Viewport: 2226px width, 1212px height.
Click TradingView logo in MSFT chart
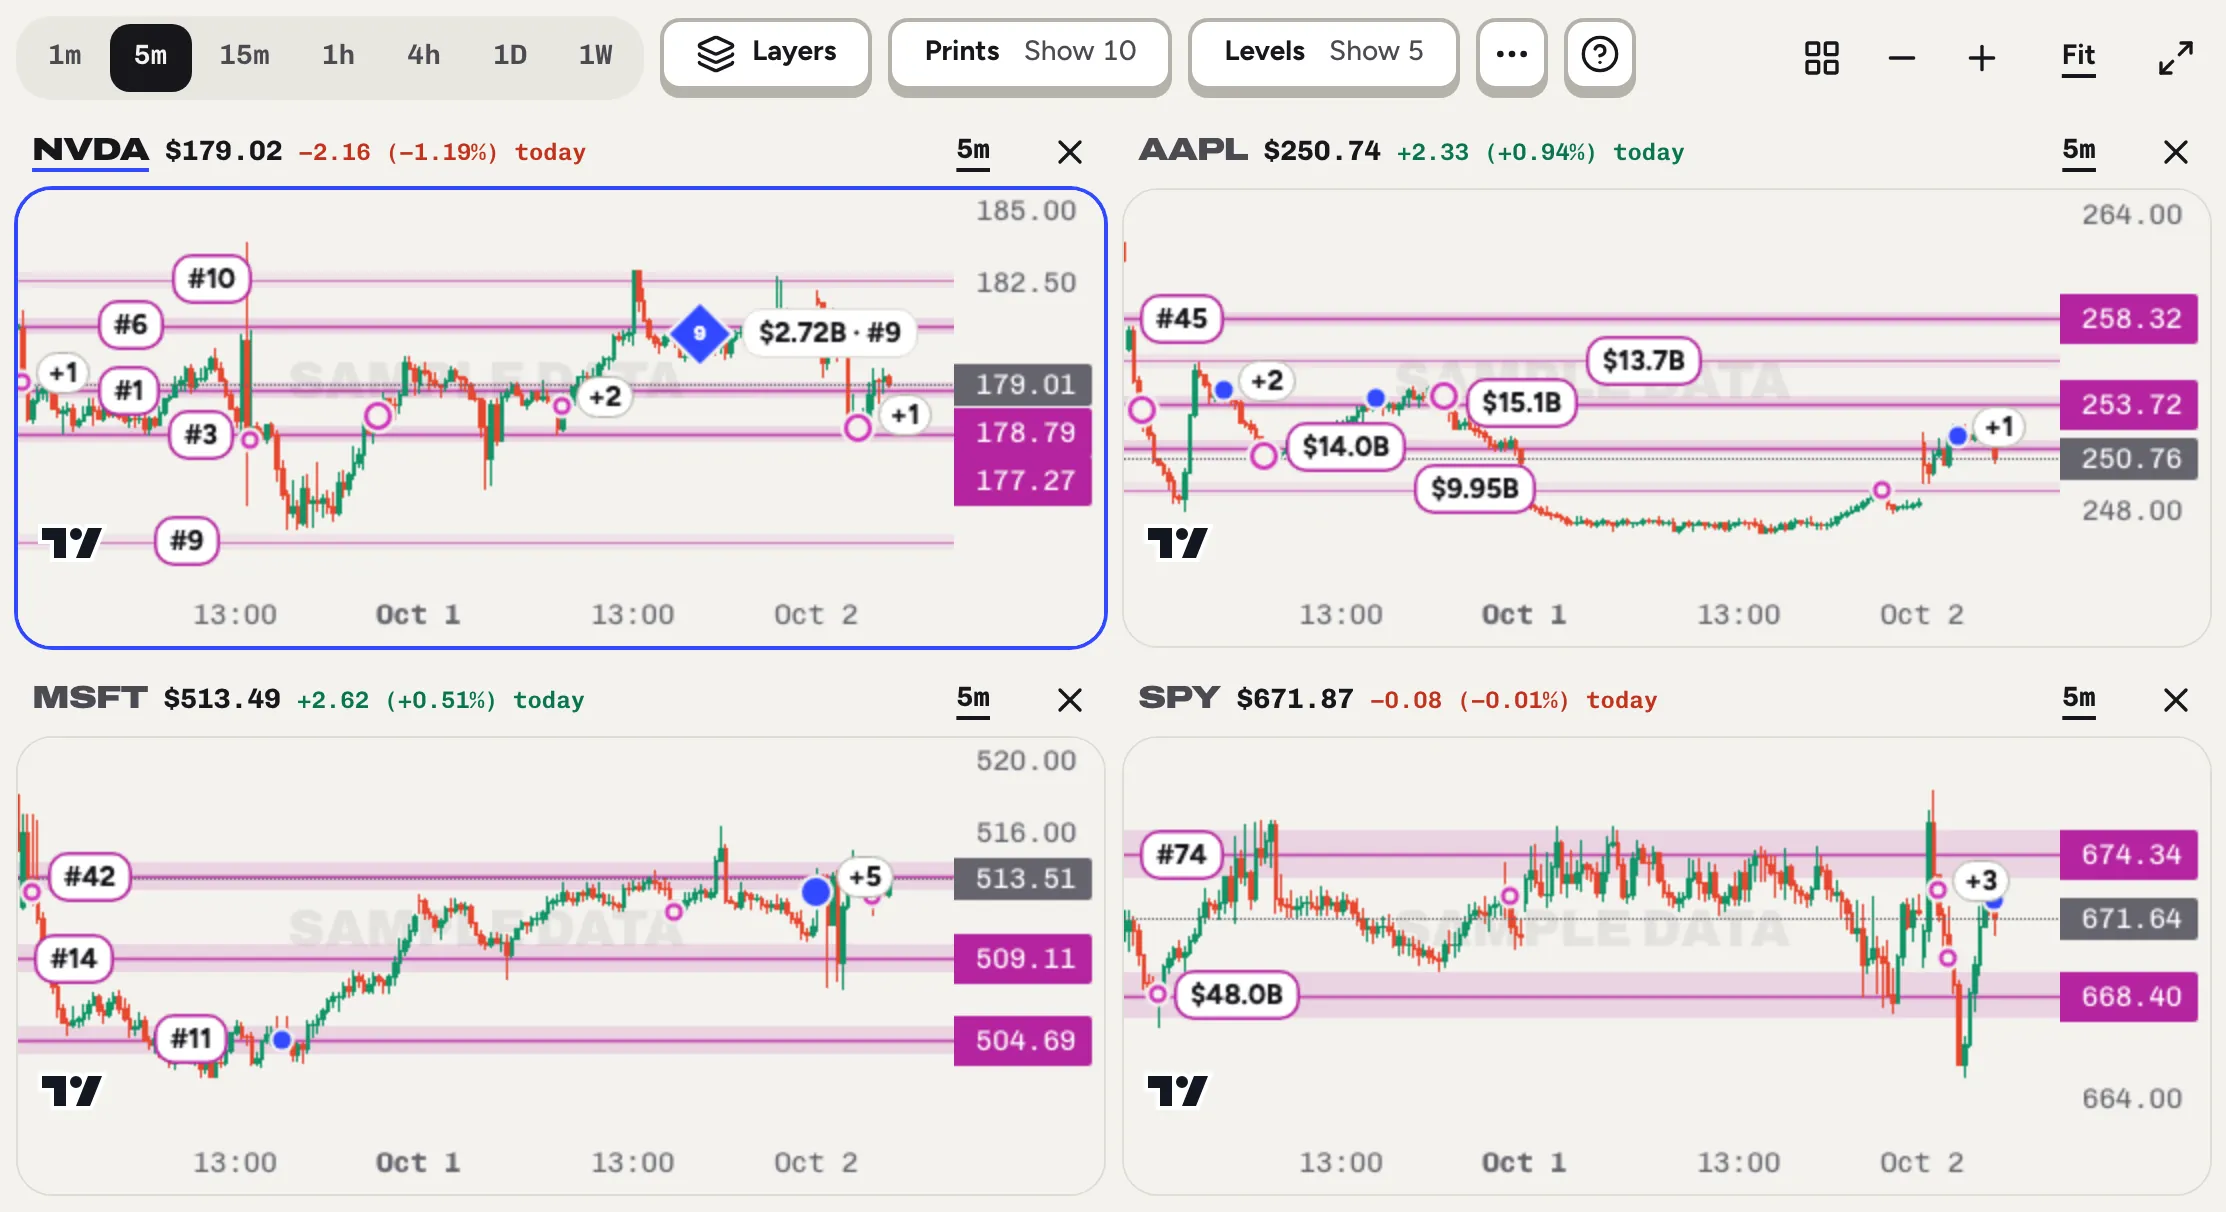71,1091
